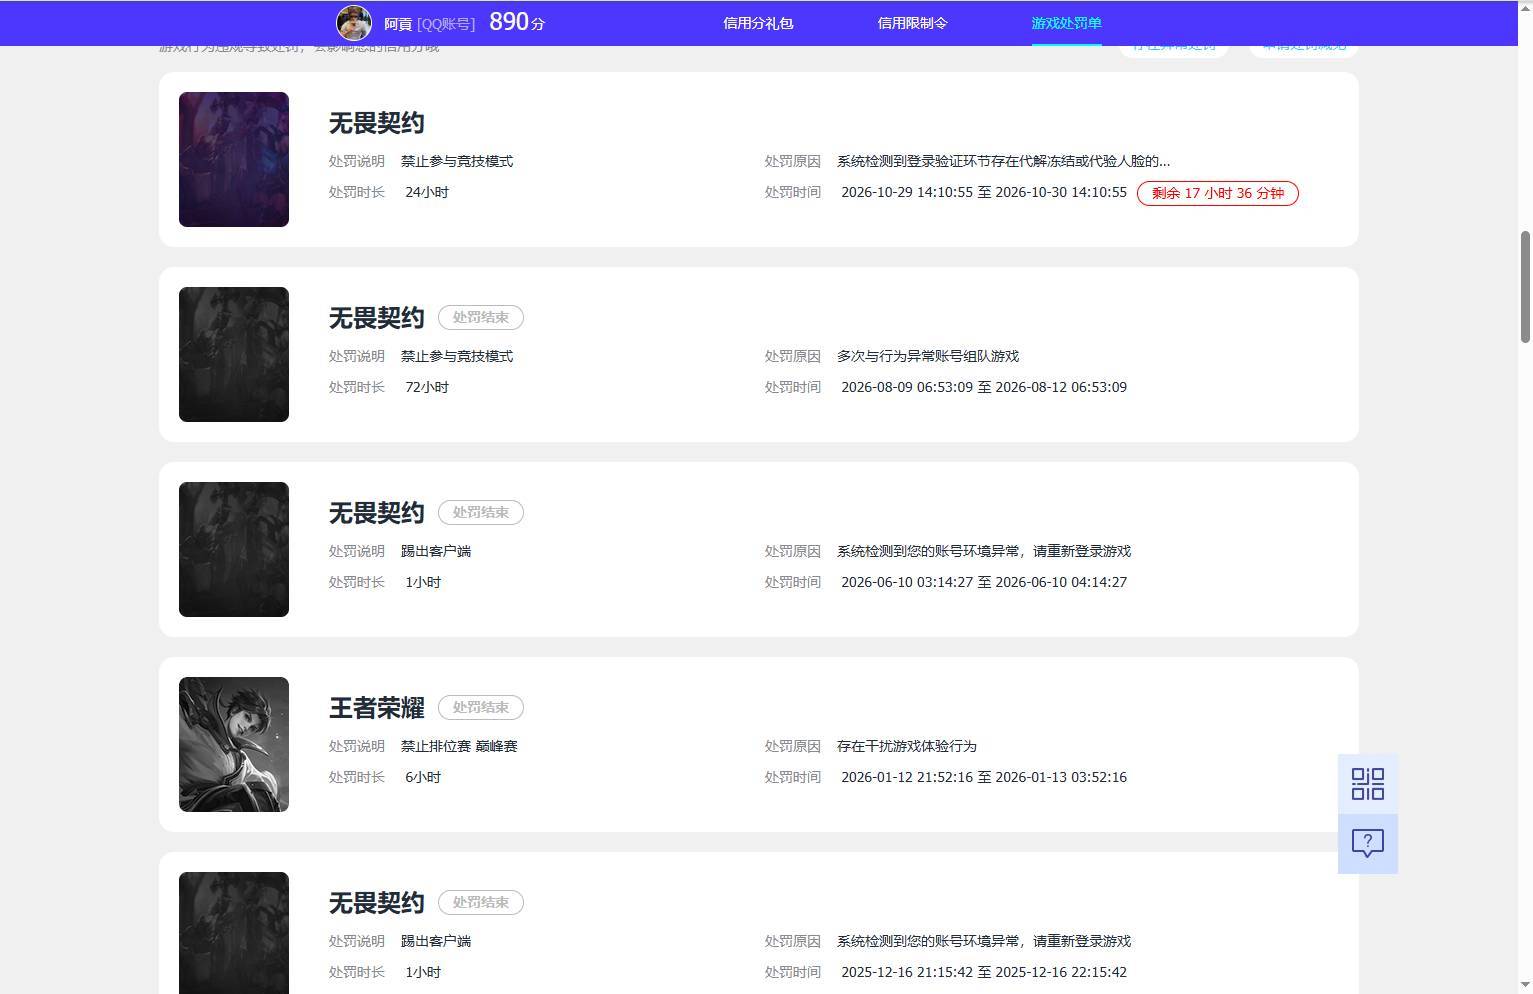Open thumbnail of the 2026-06-10 无畏契约 penalty
This screenshot has height=994, width=1533.
(x=234, y=549)
